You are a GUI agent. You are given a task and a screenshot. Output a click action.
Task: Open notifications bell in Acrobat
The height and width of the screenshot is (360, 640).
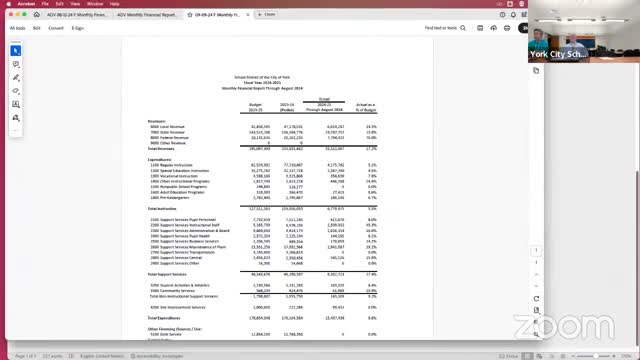point(513,14)
